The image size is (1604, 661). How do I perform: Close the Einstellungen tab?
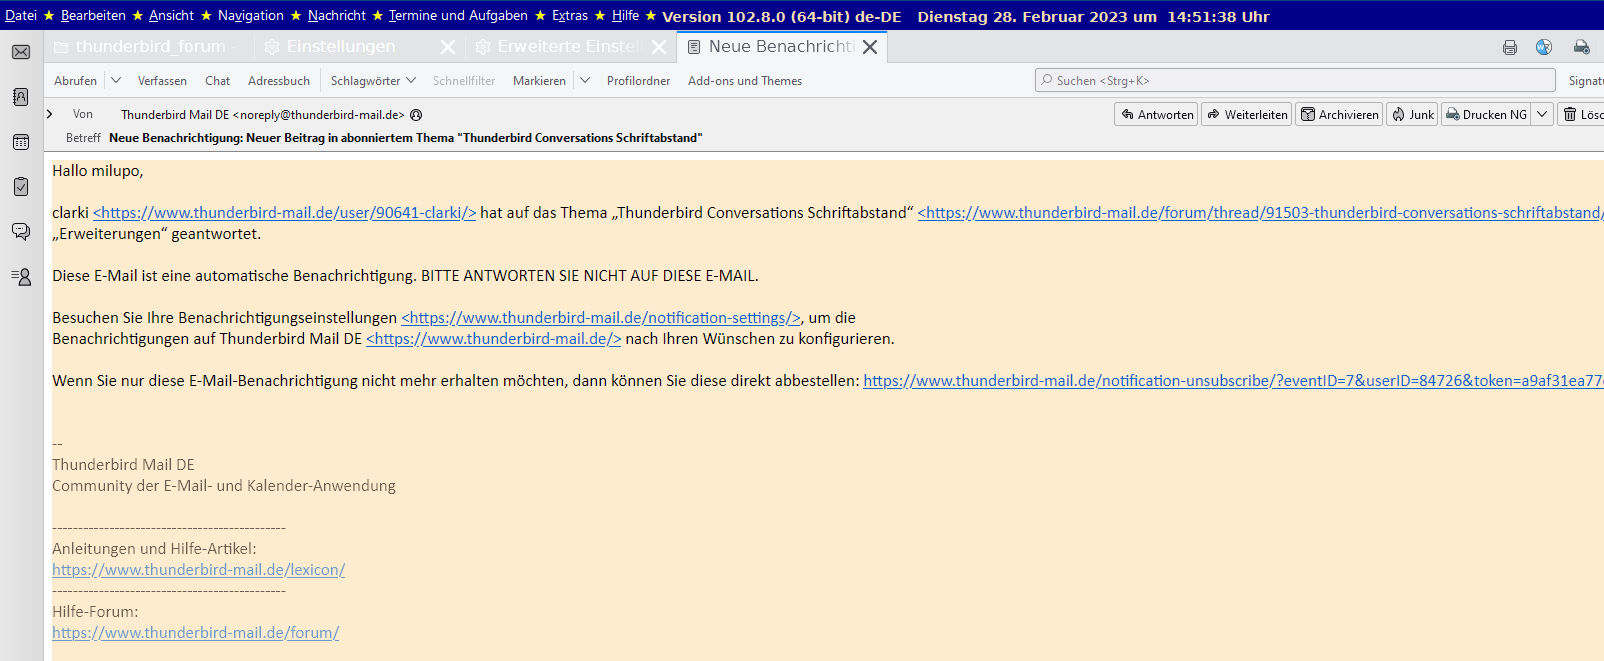[448, 47]
